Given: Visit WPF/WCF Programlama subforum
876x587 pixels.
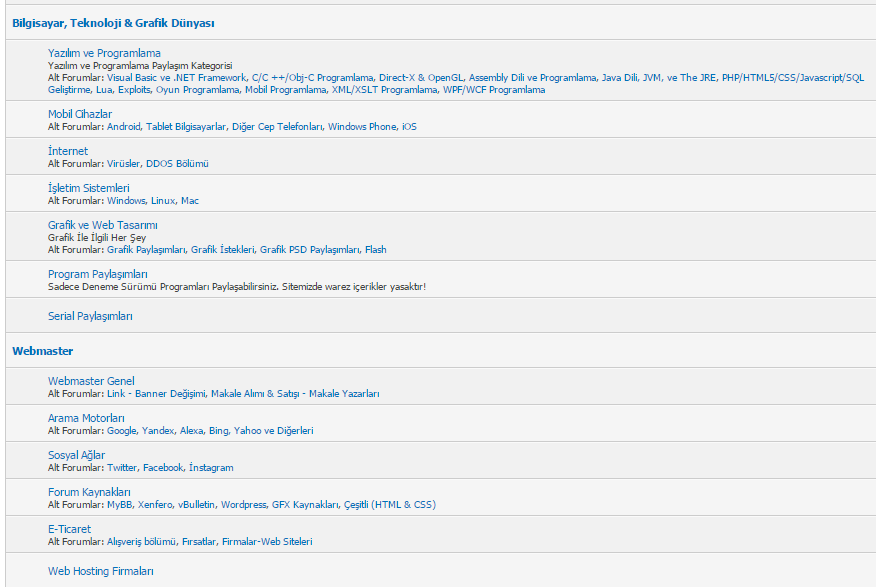Looking at the screenshot, I should pos(494,90).
